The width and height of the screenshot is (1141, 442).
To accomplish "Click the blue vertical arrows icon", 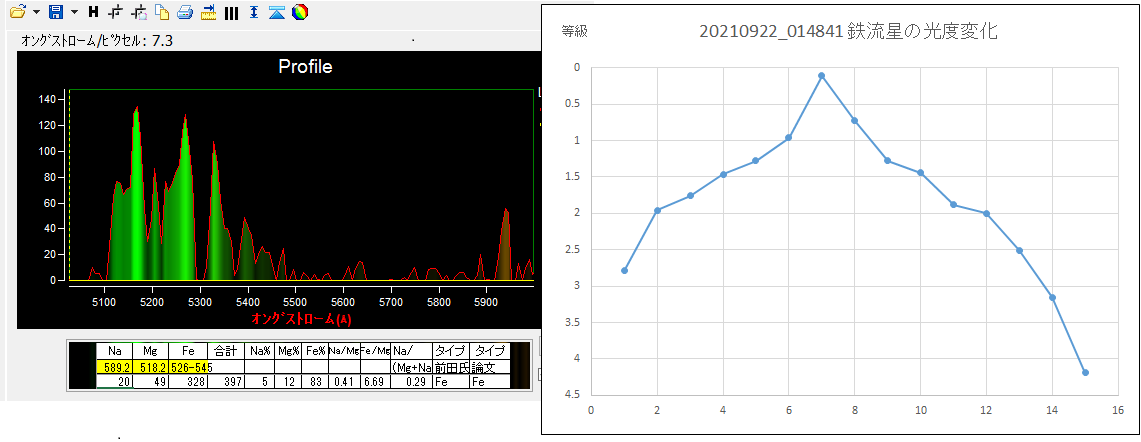I will (x=254, y=12).
